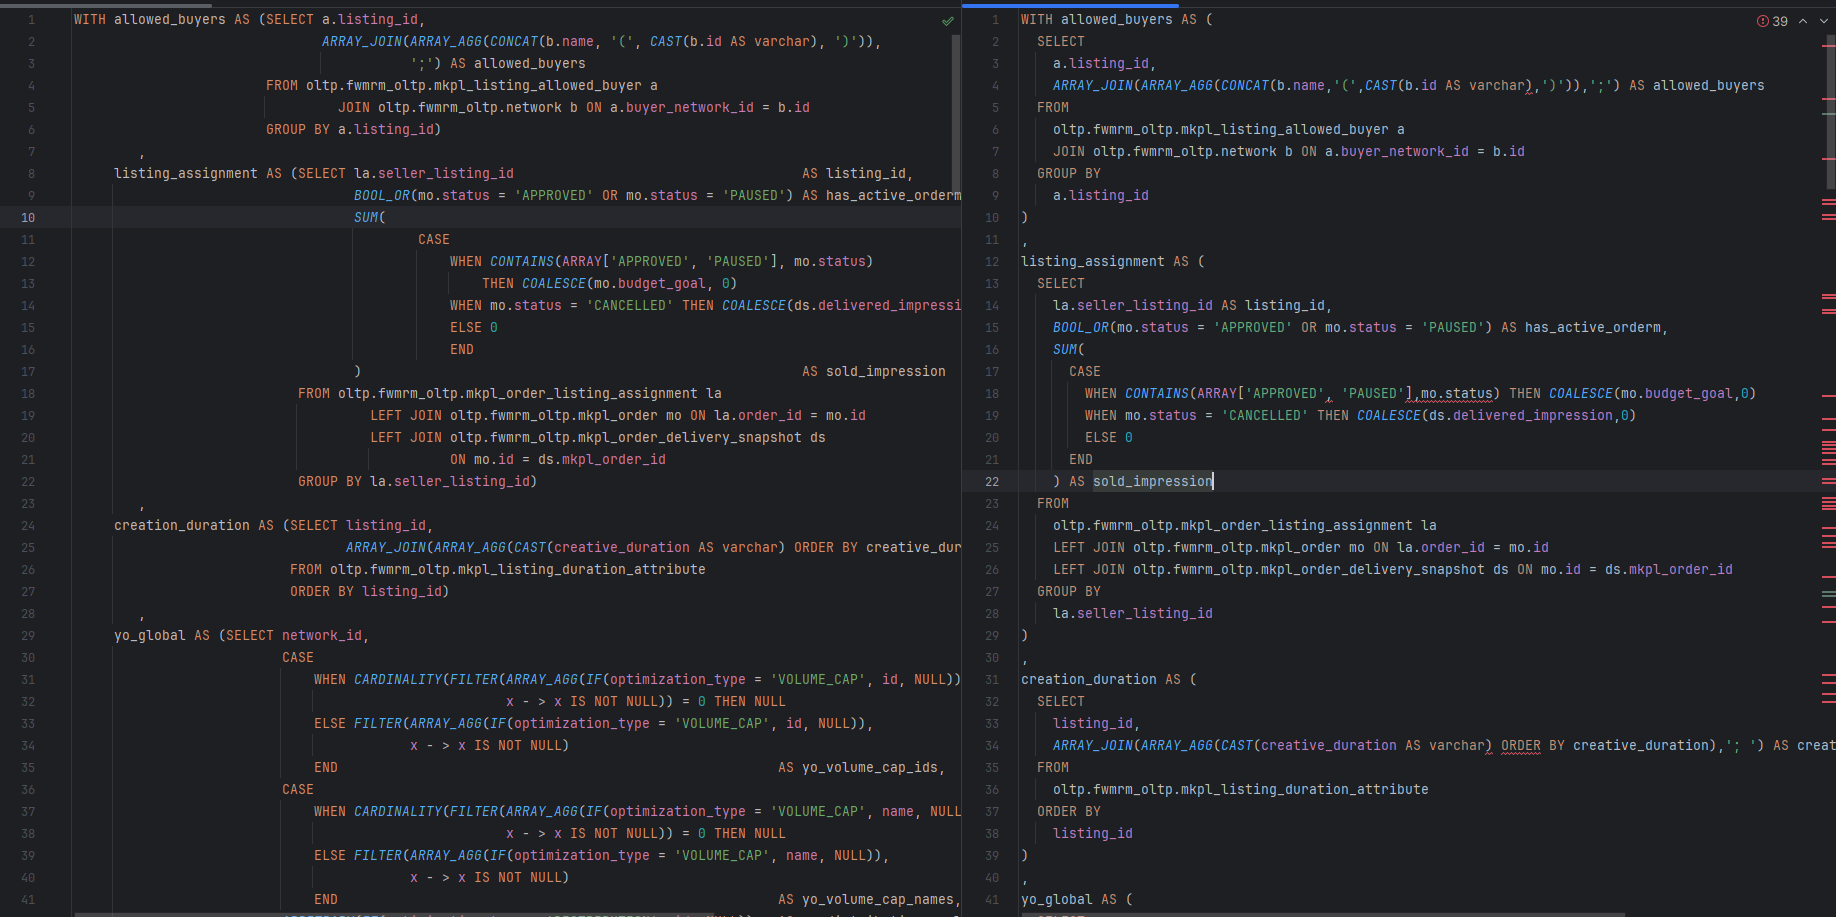Click 'GROUP BY la.seller_listing_id)' in left editor
1836x917 pixels.
[418, 481]
